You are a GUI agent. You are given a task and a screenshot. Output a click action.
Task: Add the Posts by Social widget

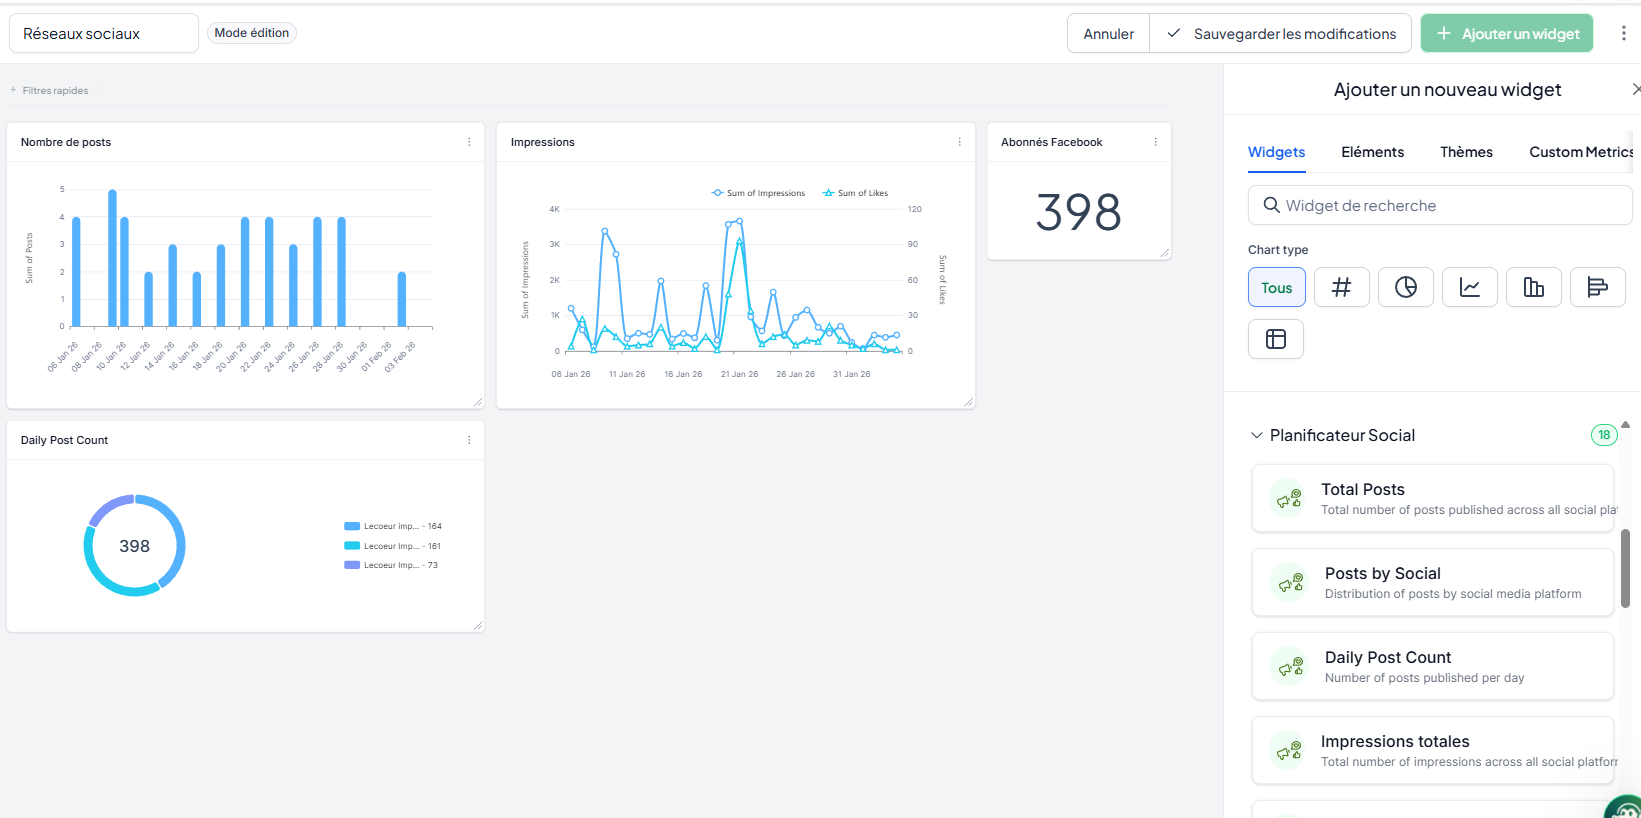(x=1433, y=582)
